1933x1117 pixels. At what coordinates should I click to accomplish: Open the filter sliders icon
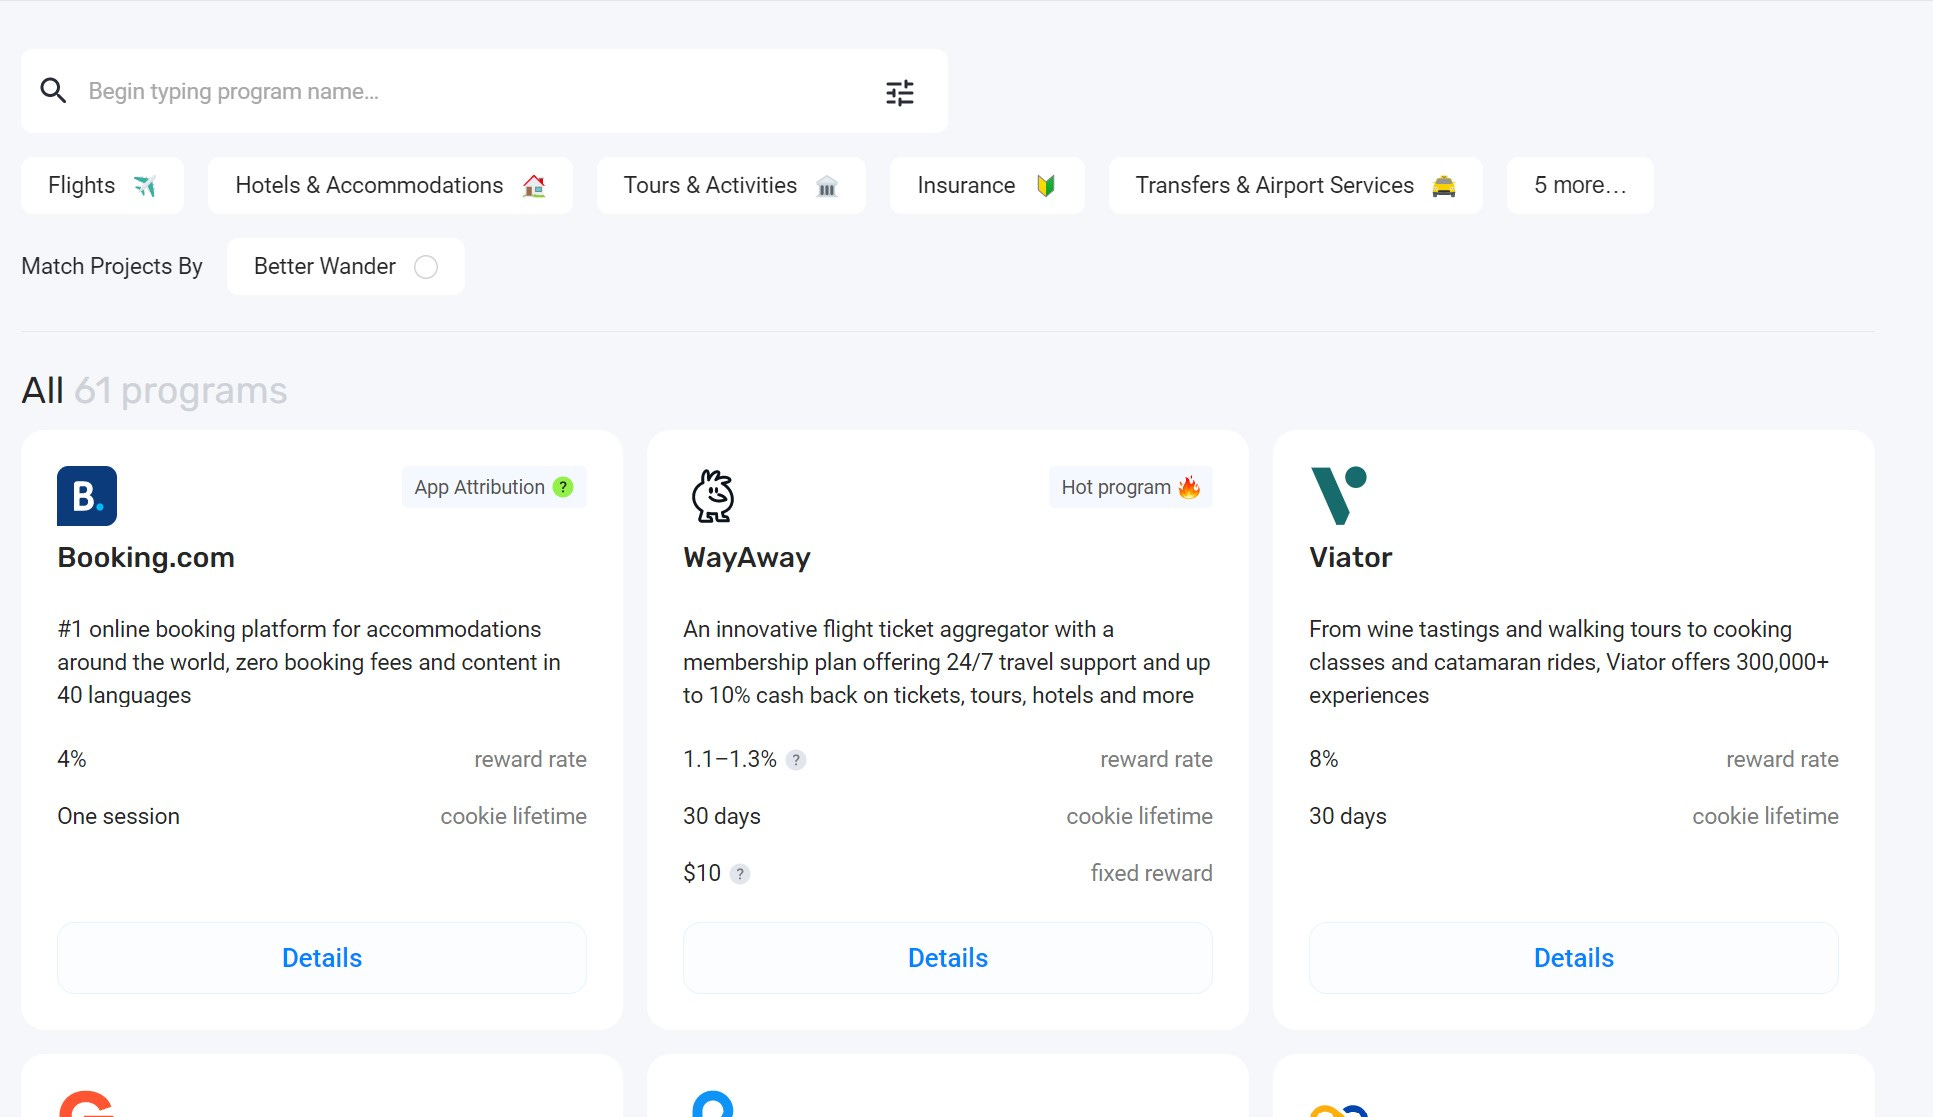coord(900,93)
